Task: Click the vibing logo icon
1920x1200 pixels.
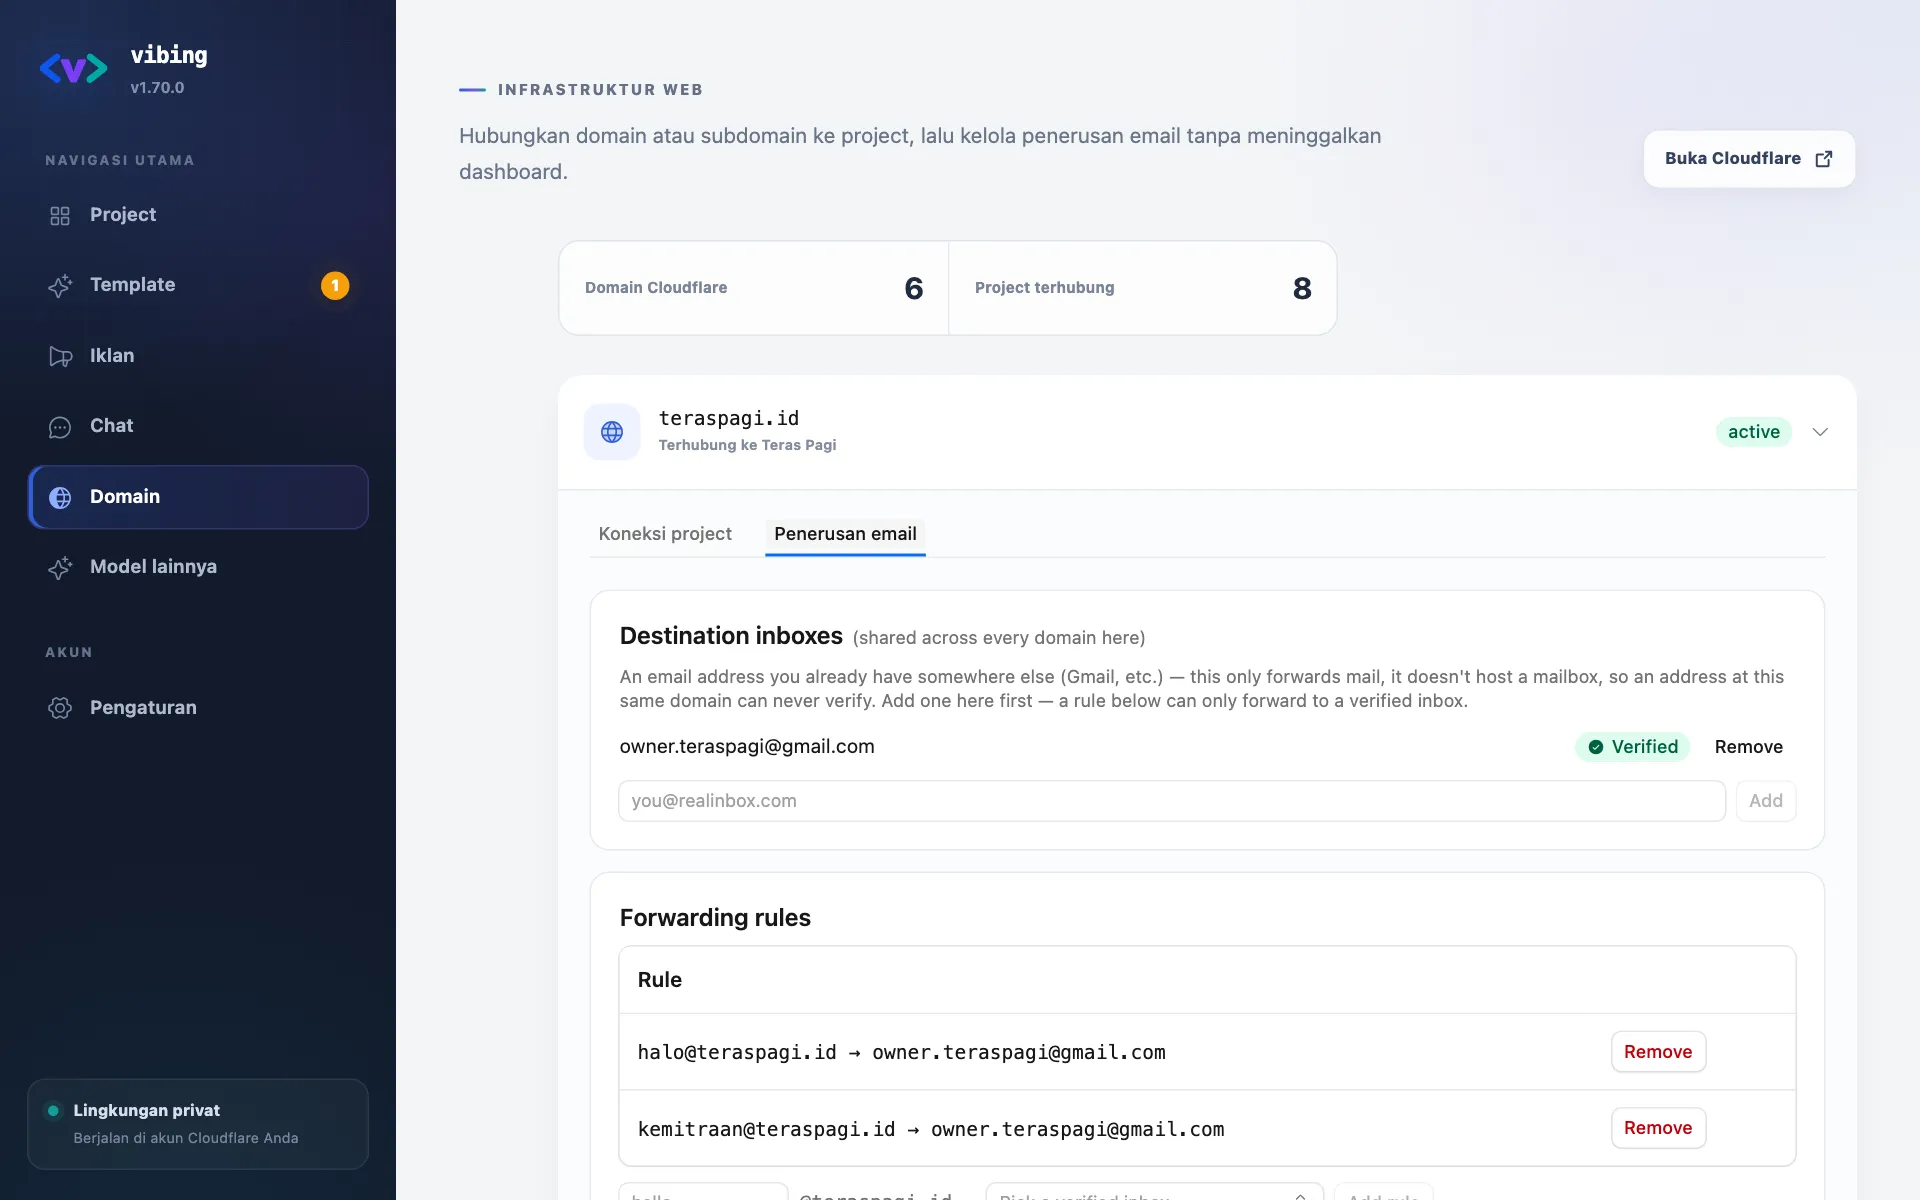Action: [73, 69]
